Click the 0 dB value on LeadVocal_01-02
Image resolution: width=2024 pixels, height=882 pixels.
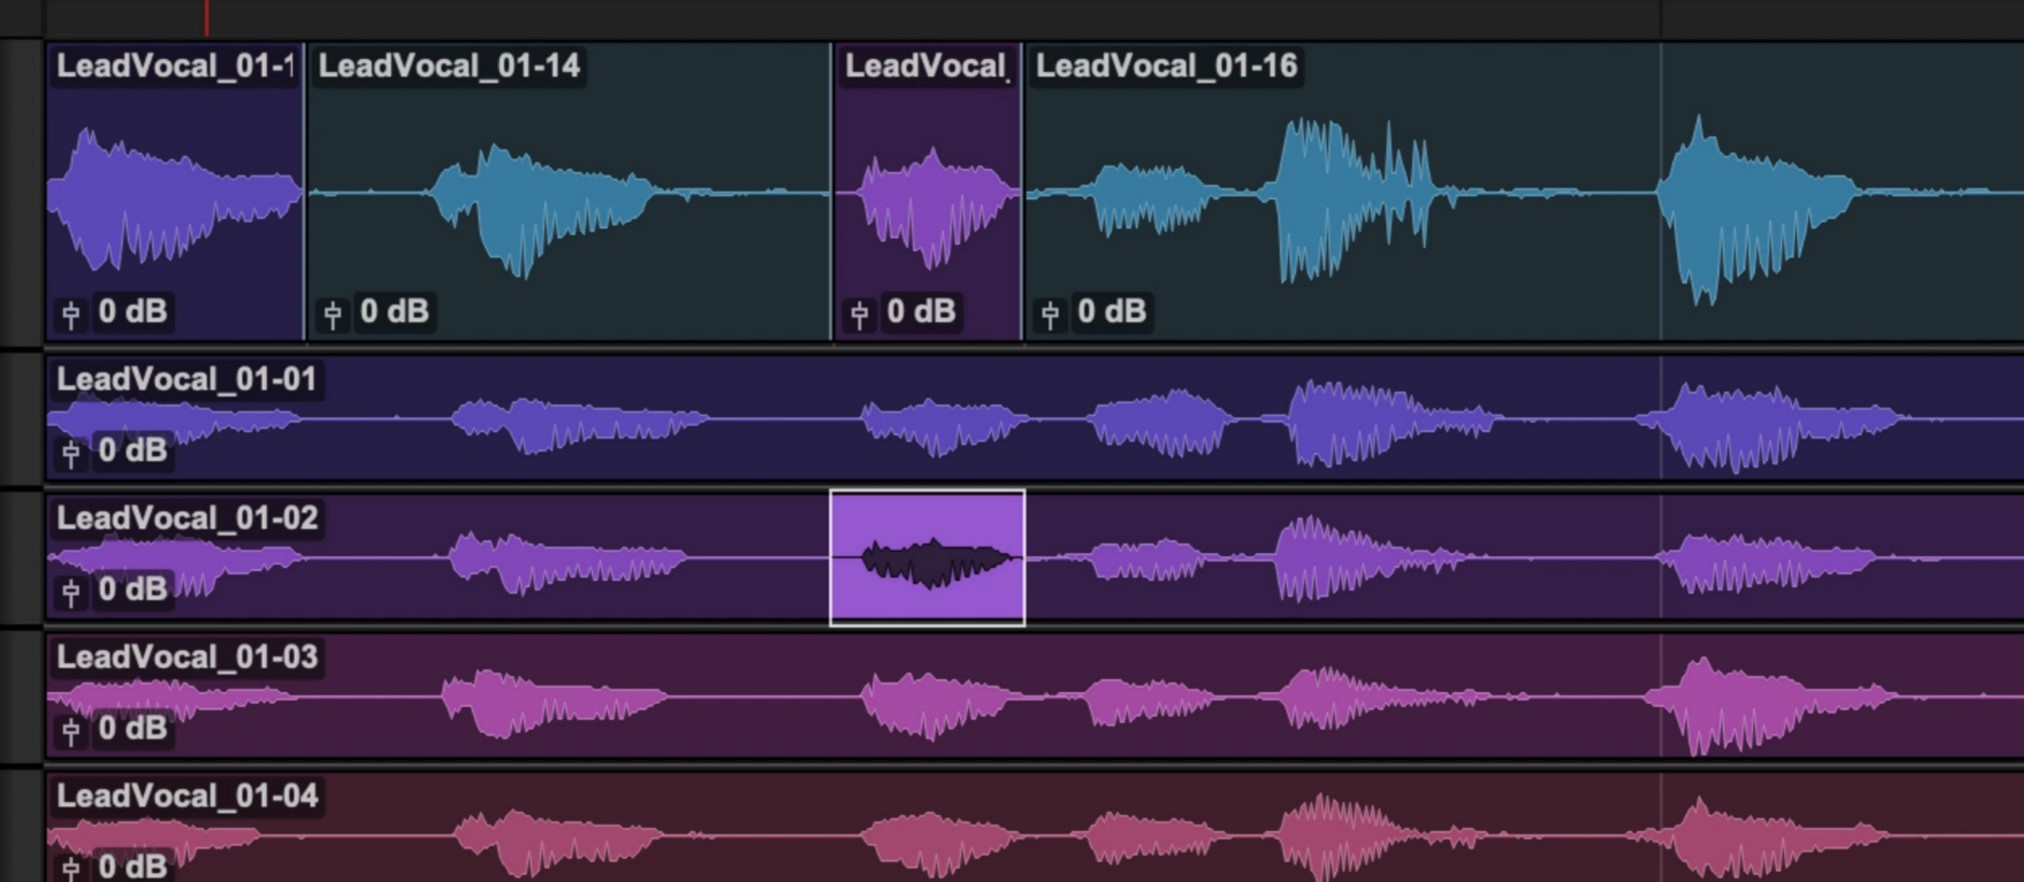(133, 589)
